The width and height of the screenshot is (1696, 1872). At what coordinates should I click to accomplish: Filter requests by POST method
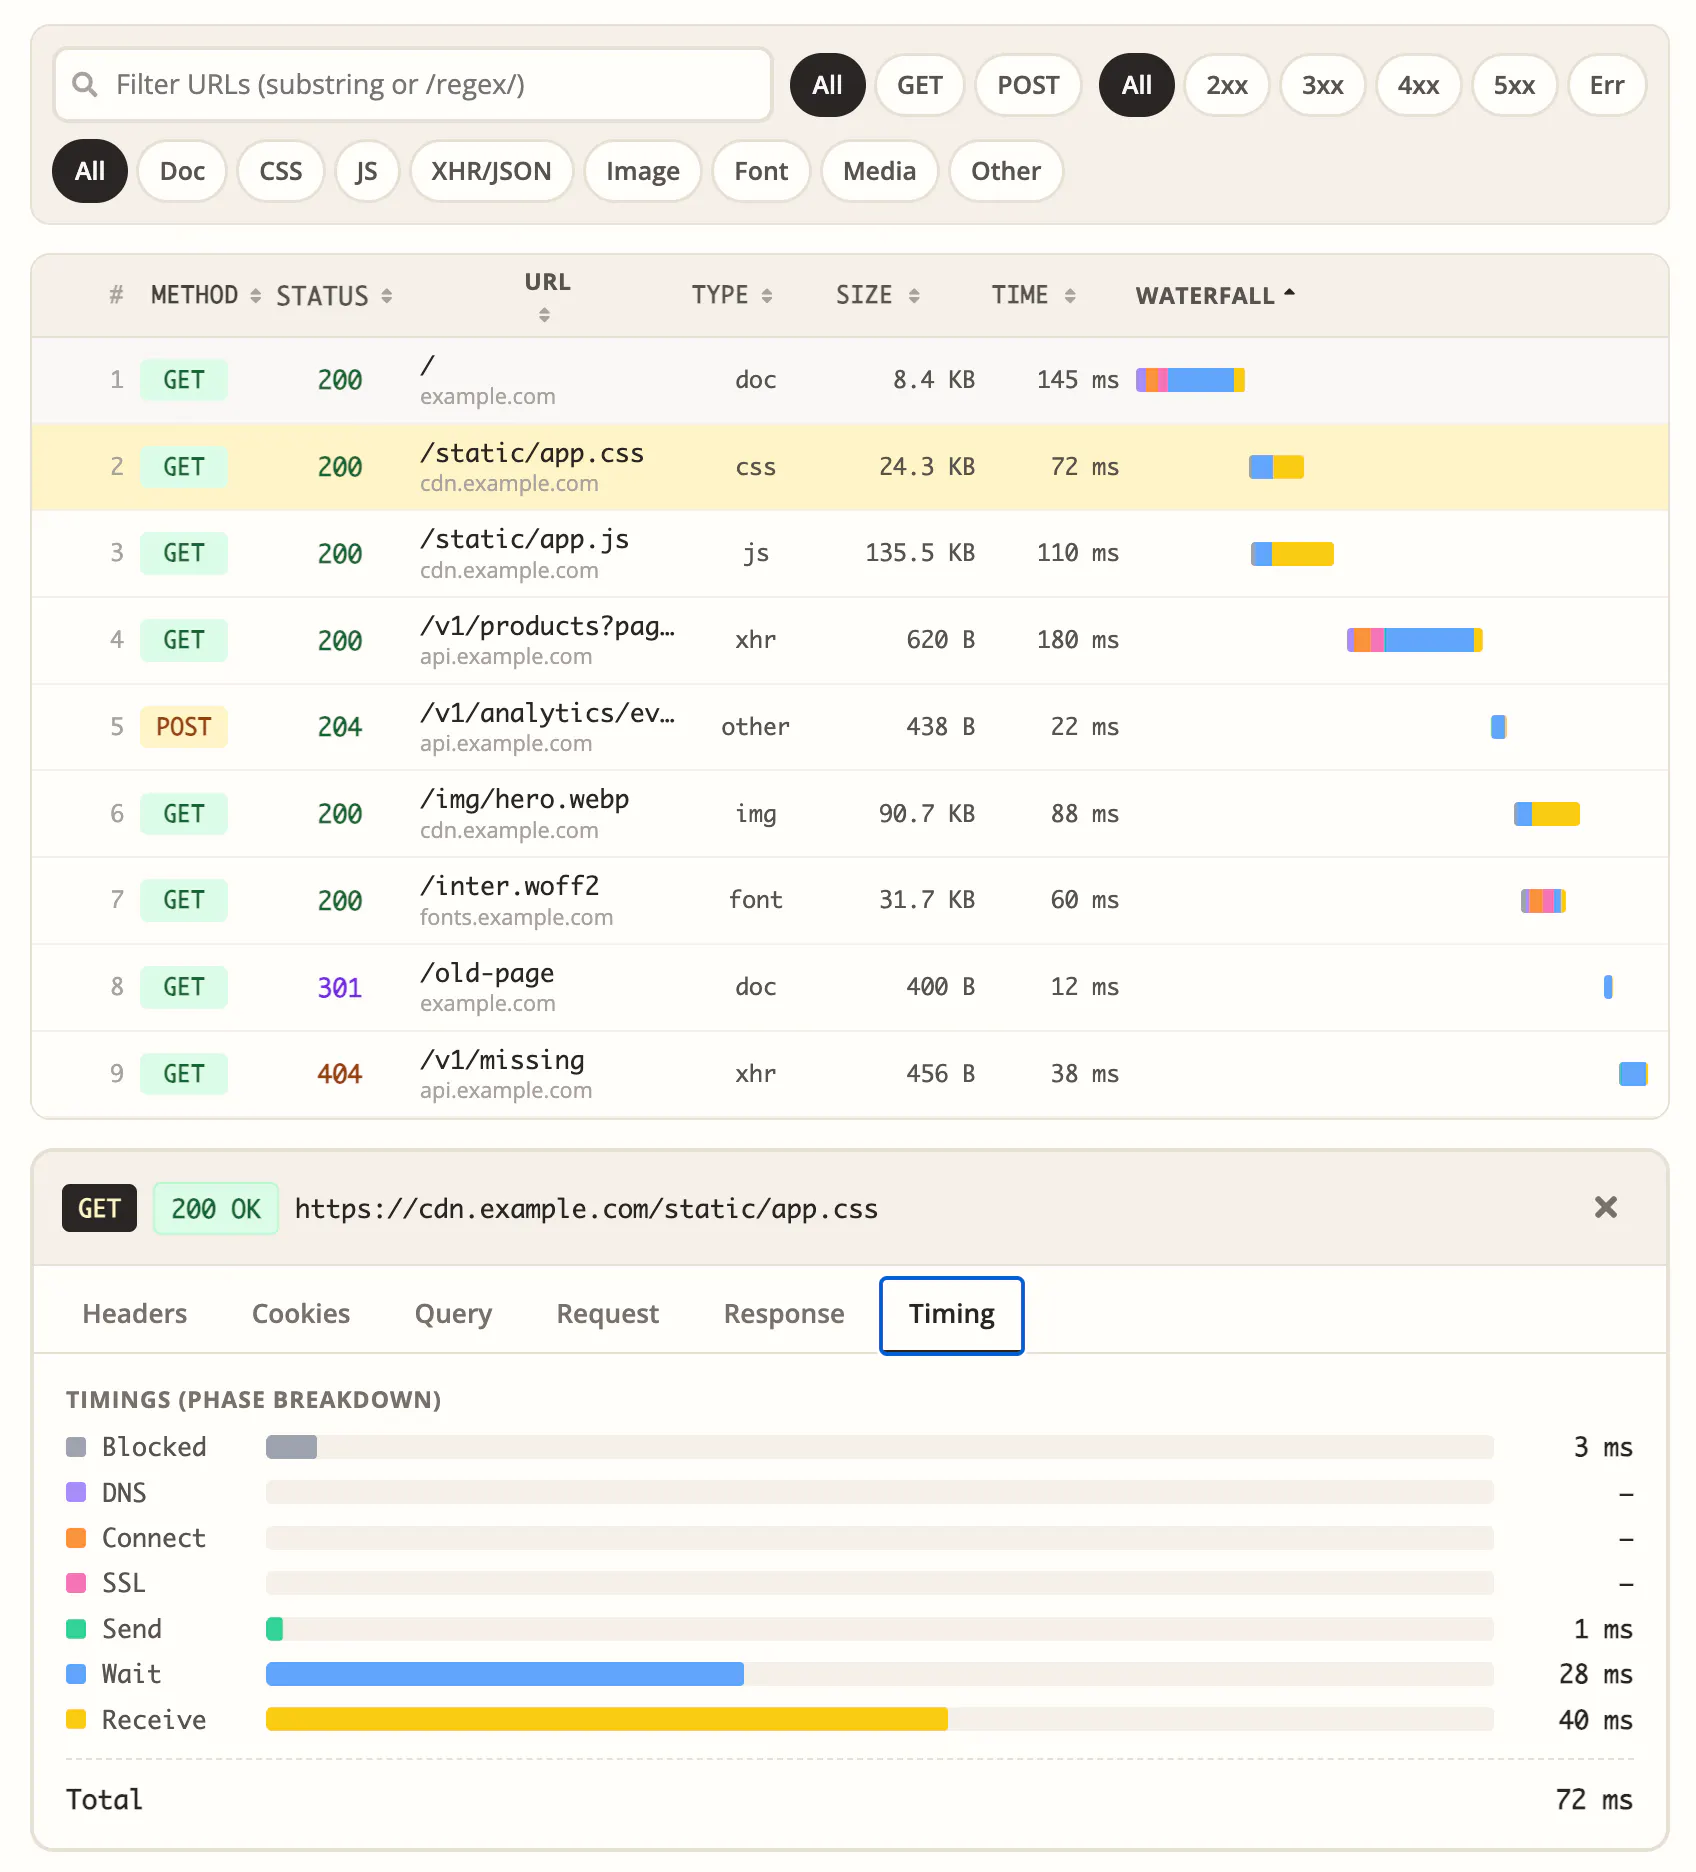(x=1028, y=85)
